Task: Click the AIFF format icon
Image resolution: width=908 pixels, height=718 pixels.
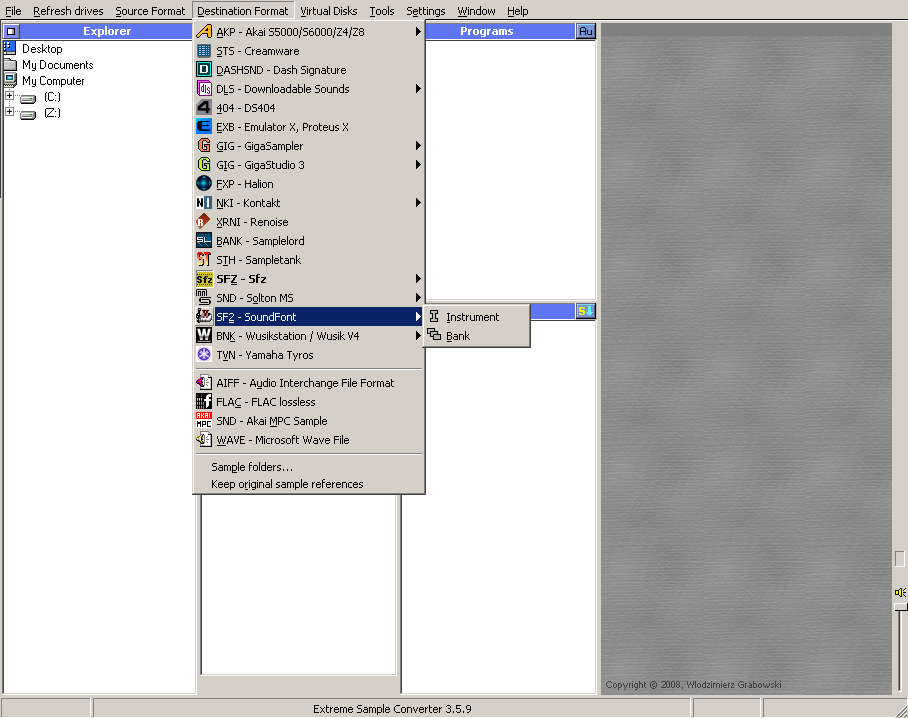Action: [x=204, y=383]
